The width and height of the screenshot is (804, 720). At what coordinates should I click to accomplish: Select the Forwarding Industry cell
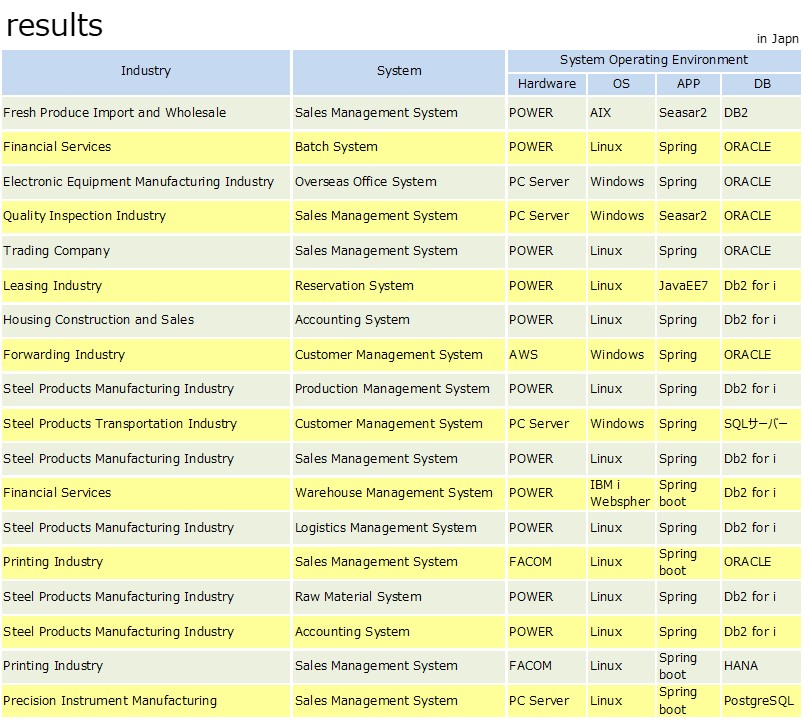(146, 355)
